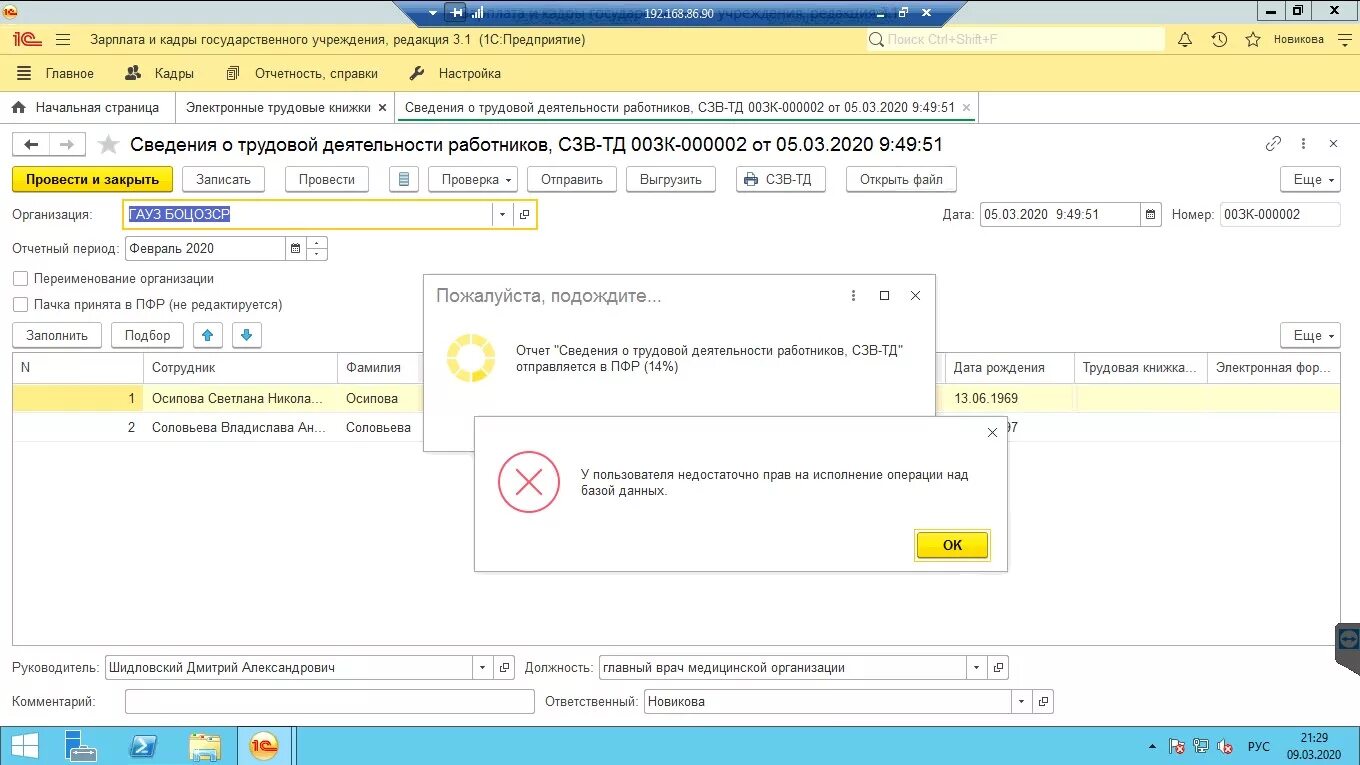
Task: Open Руководитель record card icon
Action: [505, 668]
